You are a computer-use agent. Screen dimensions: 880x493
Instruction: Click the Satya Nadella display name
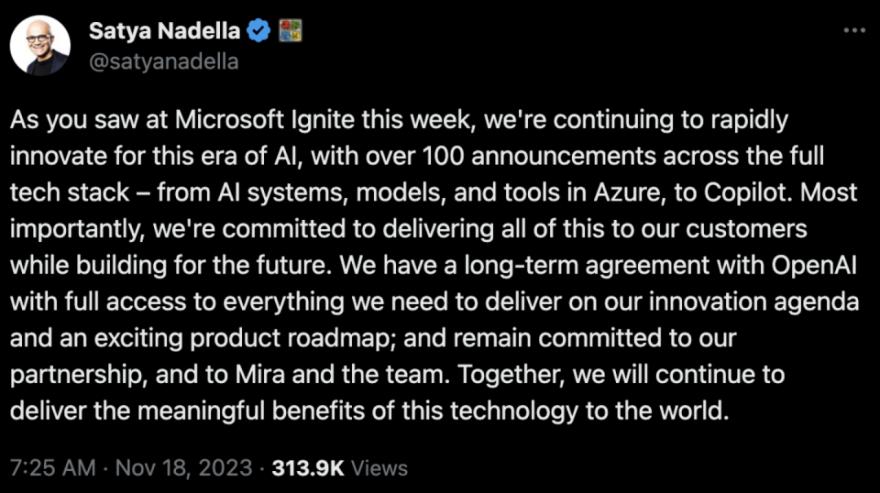point(164,31)
